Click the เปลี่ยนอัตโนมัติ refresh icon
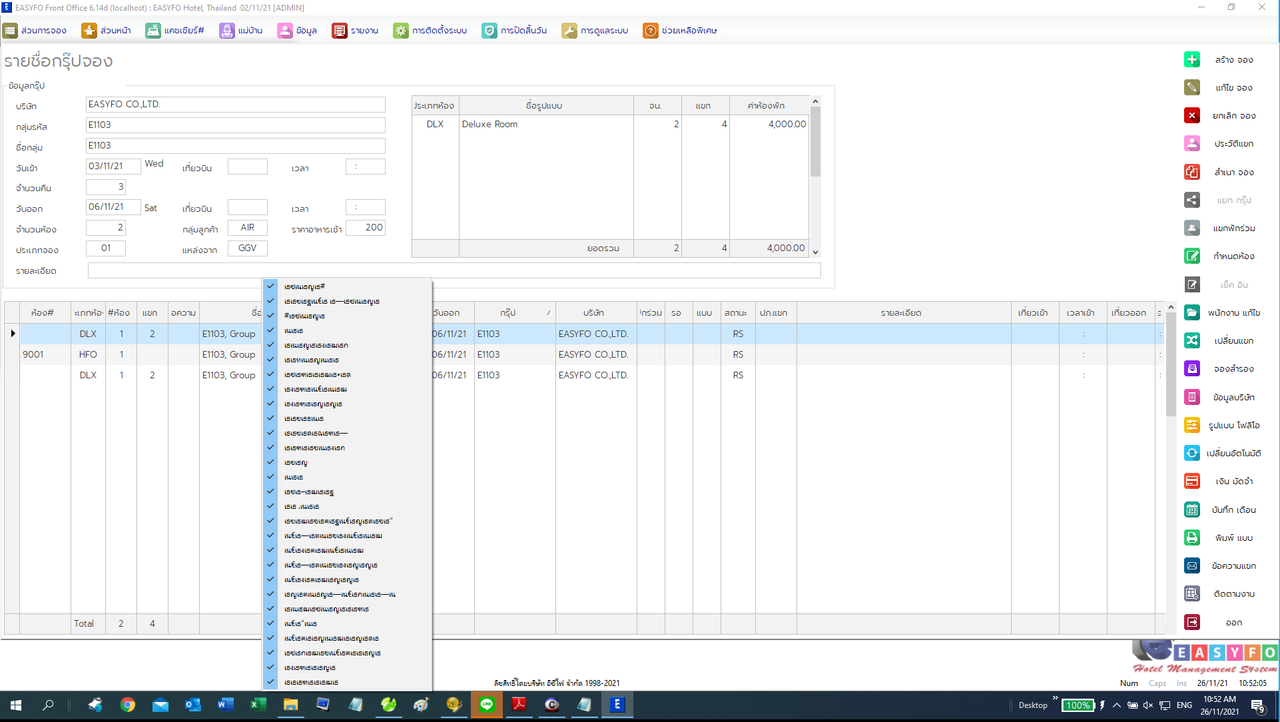The image size is (1280, 722). 1192,453
